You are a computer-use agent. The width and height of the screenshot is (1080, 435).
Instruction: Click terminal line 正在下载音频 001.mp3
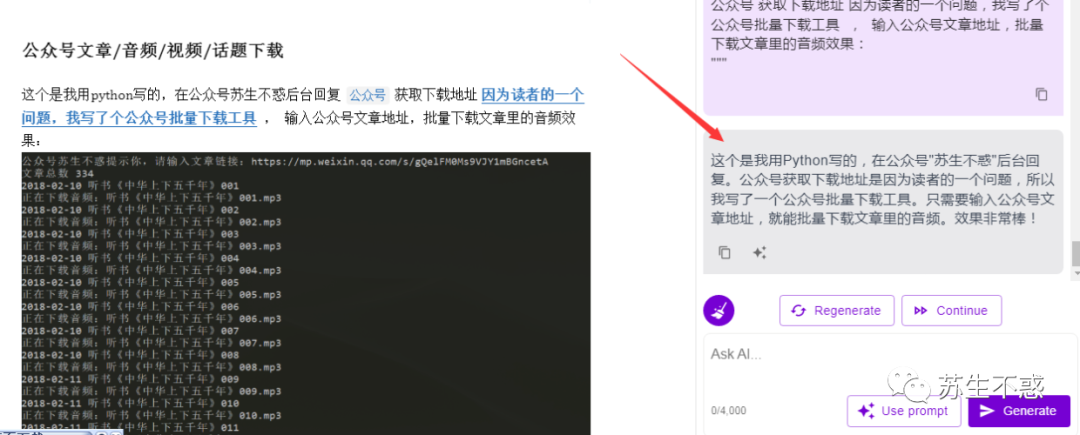coord(152,198)
